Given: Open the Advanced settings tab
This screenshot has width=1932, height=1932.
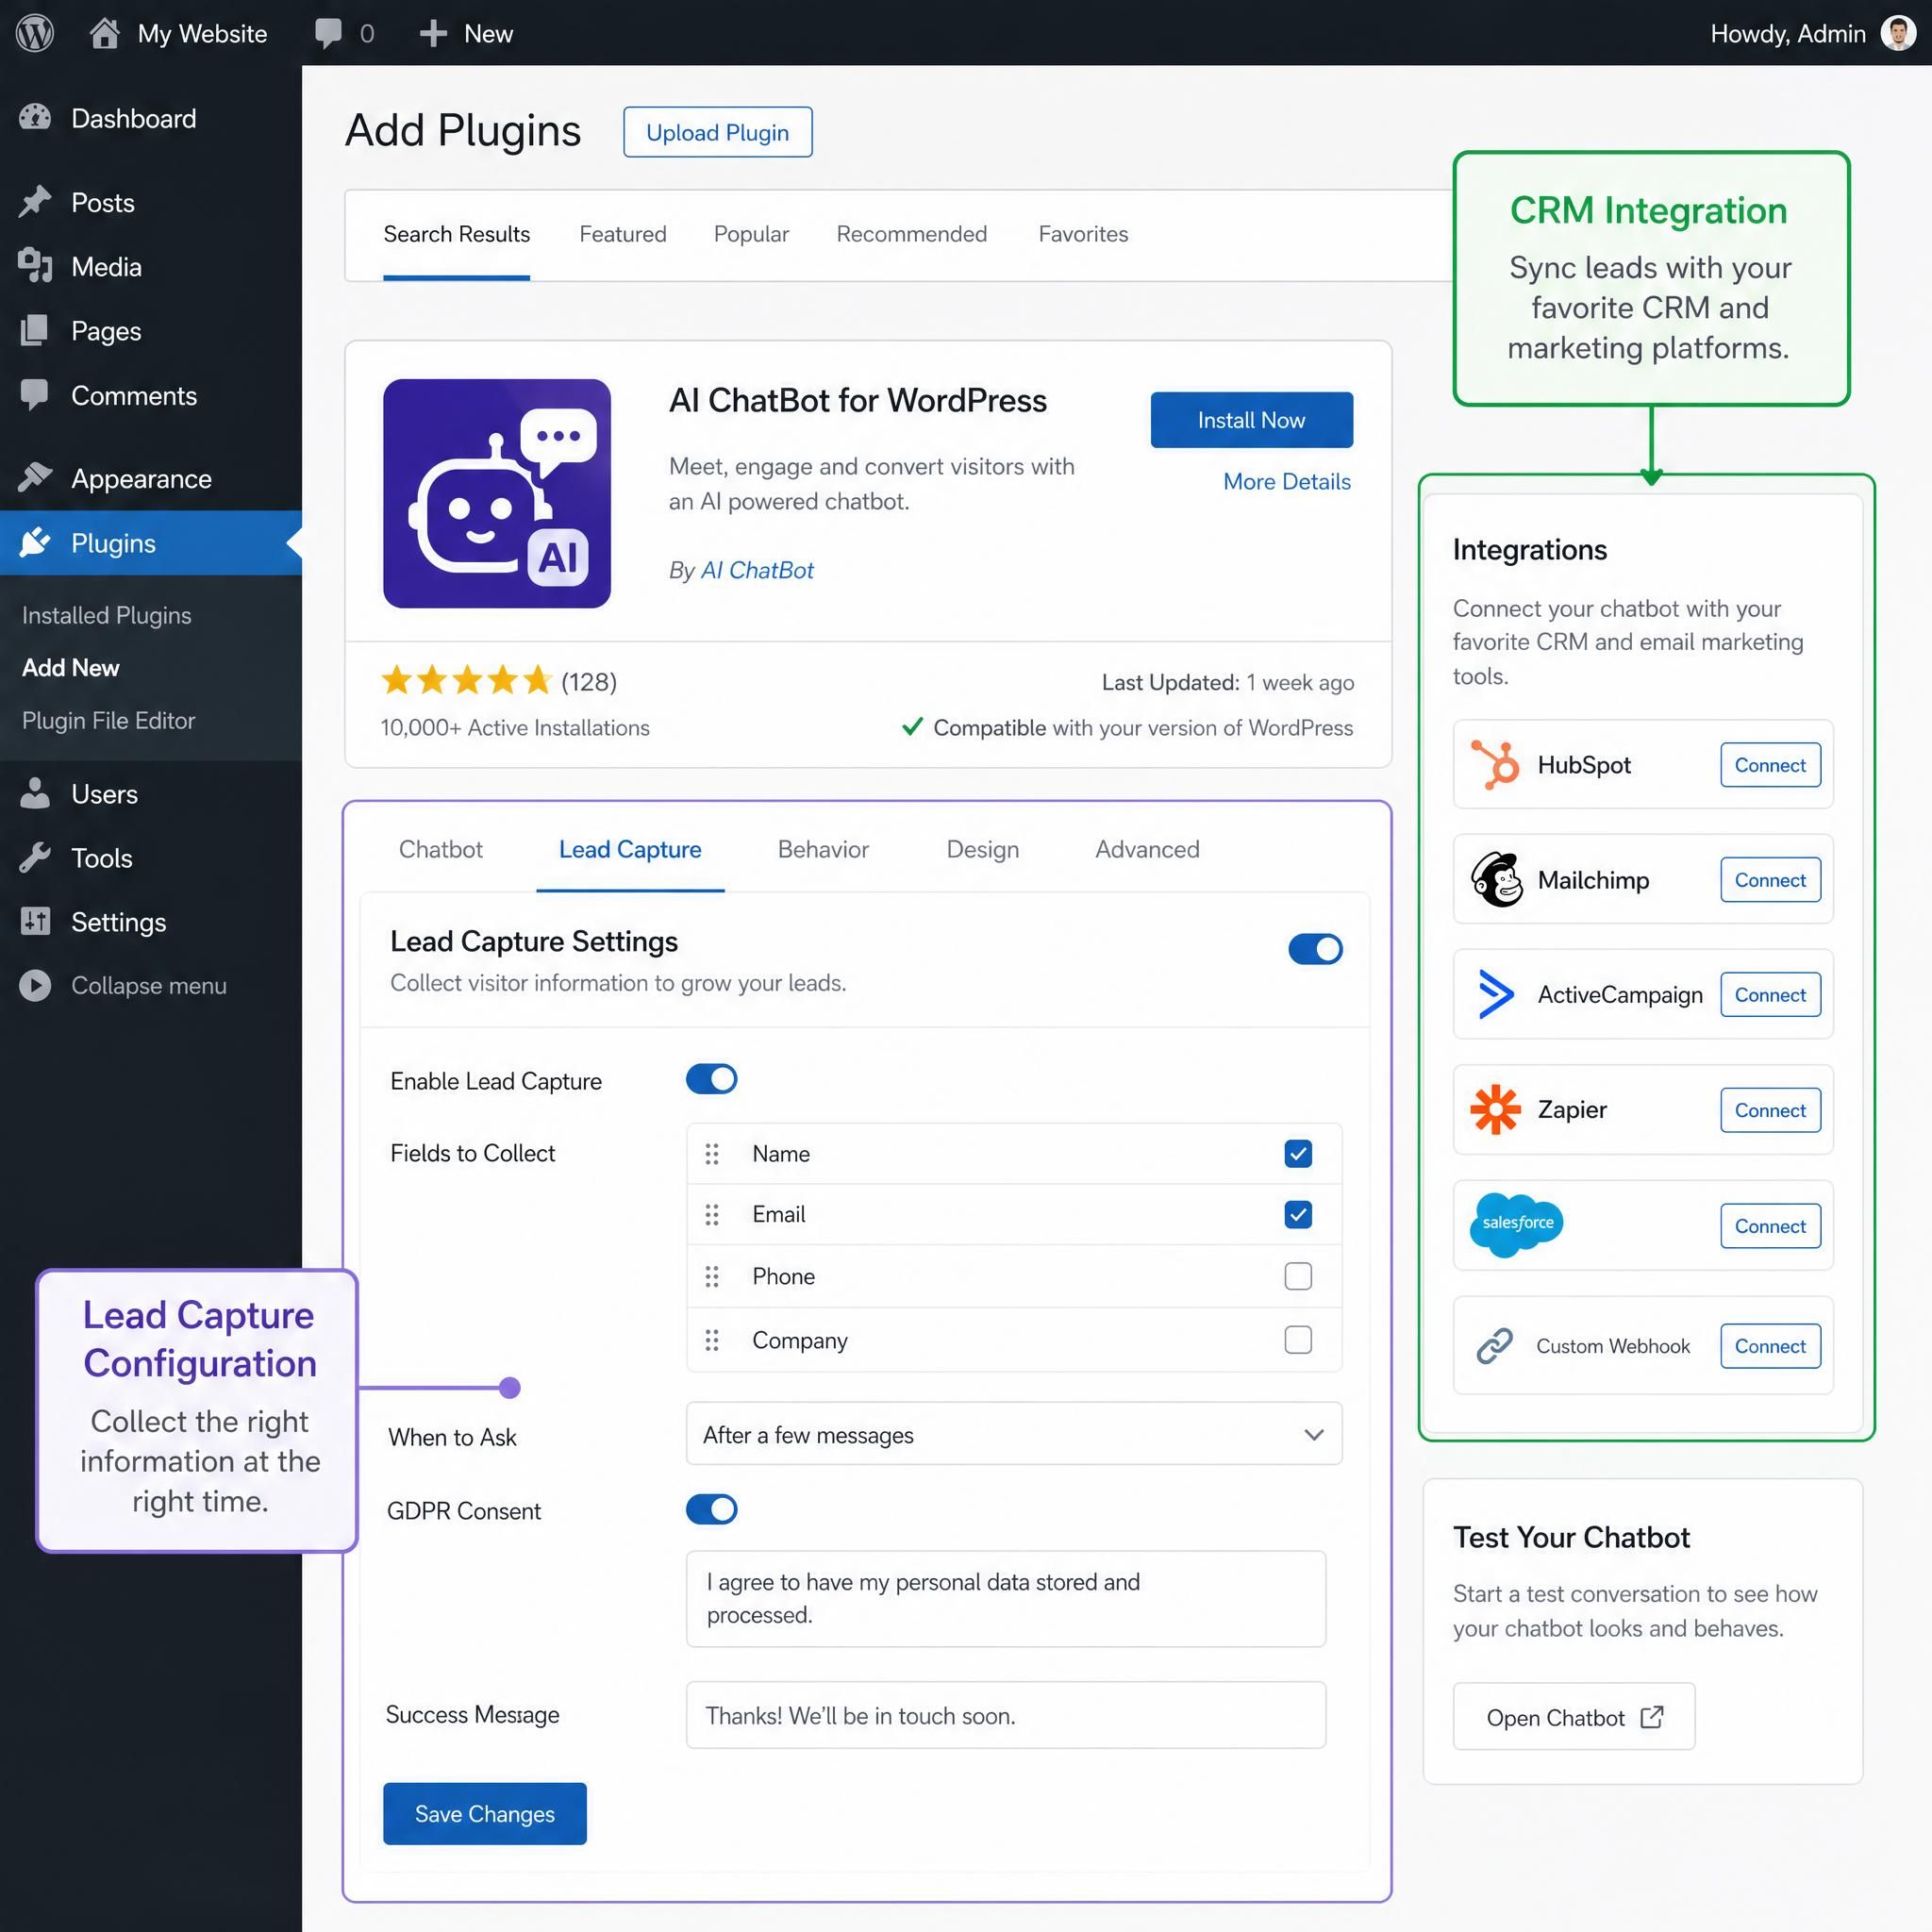Looking at the screenshot, I should pos(1147,849).
